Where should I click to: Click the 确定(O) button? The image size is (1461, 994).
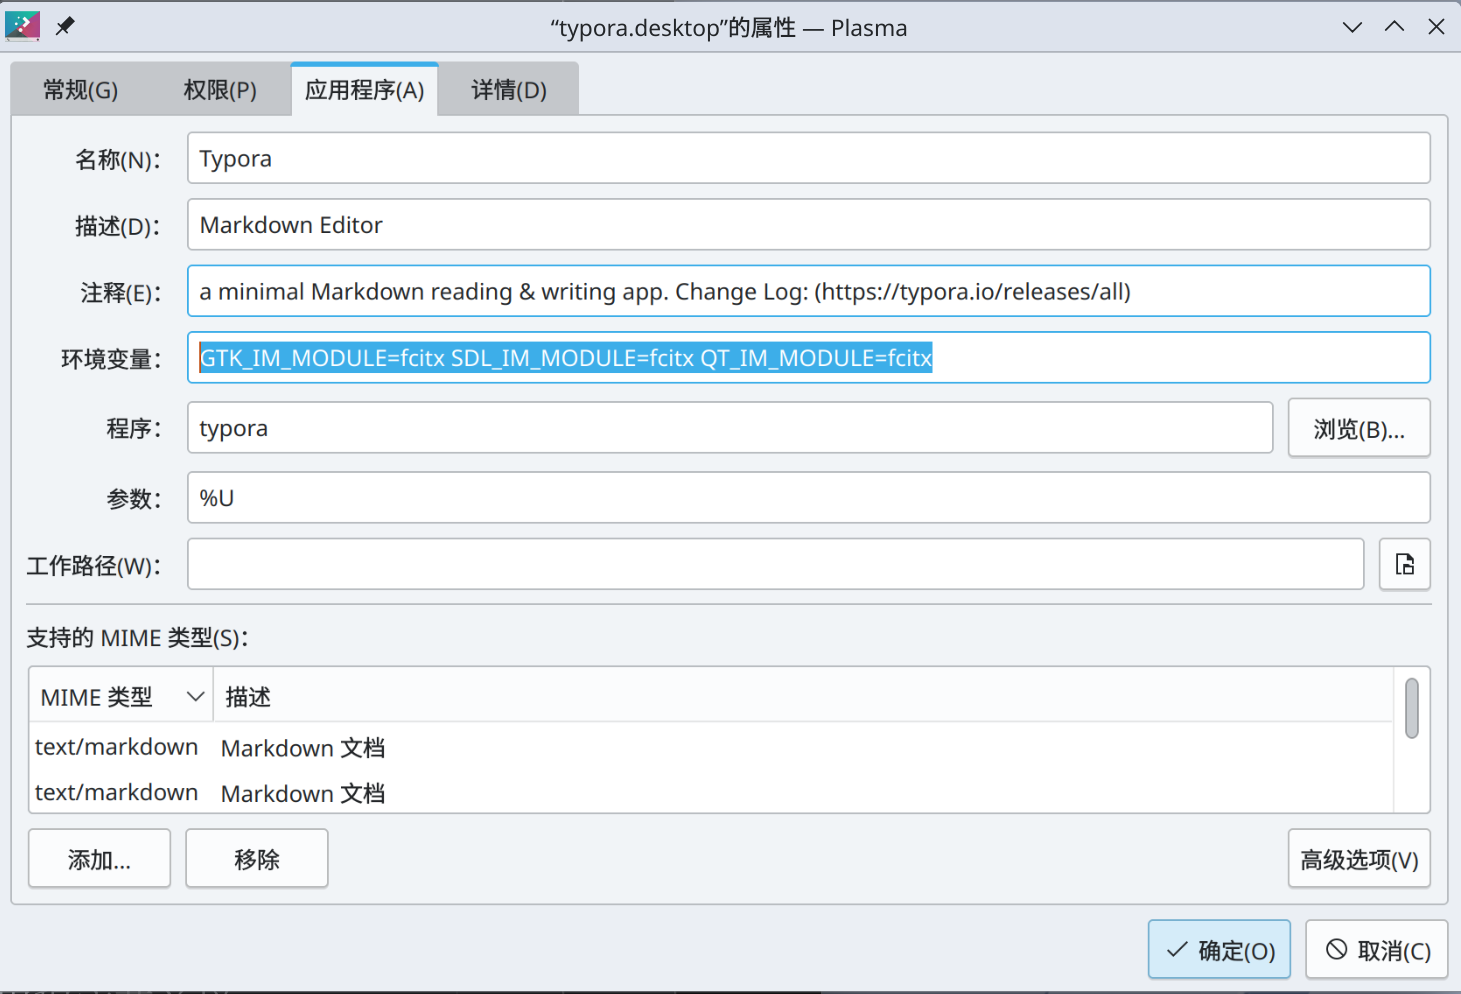[1219, 949]
